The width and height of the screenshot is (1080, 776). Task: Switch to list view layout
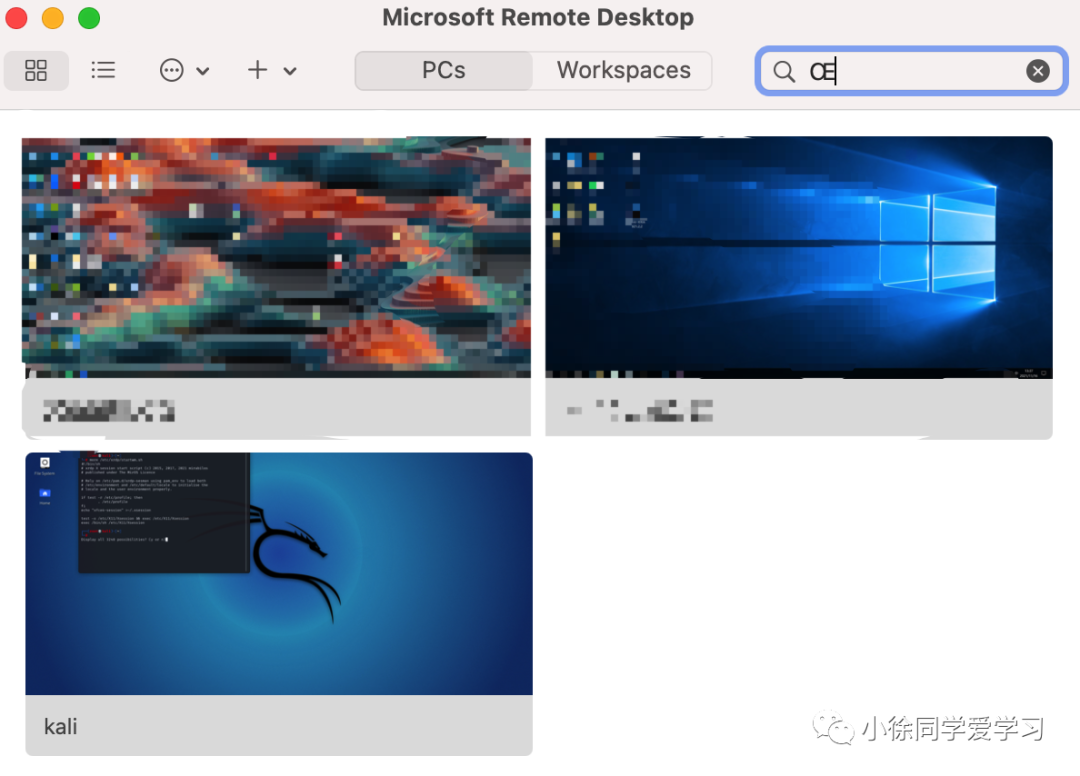(x=103, y=70)
